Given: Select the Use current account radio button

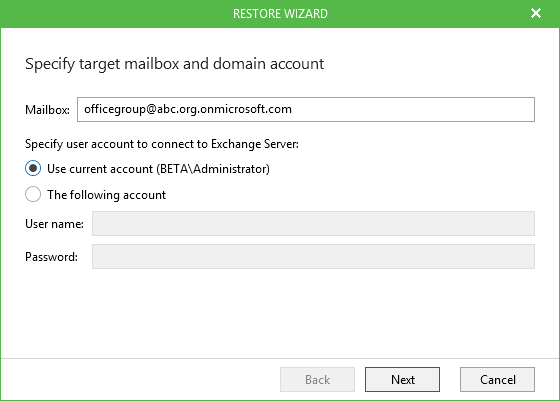Looking at the screenshot, I should point(33,168).
